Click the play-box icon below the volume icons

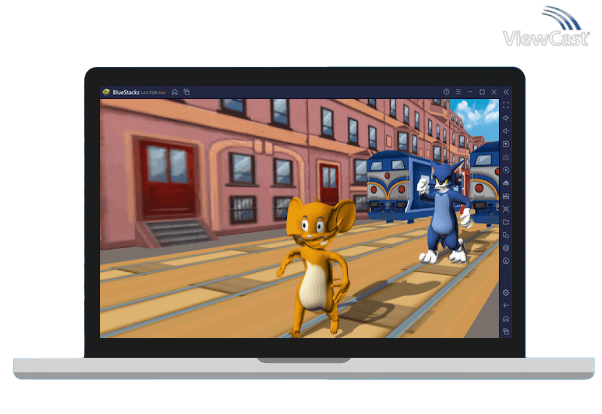[x=506, y=144]
